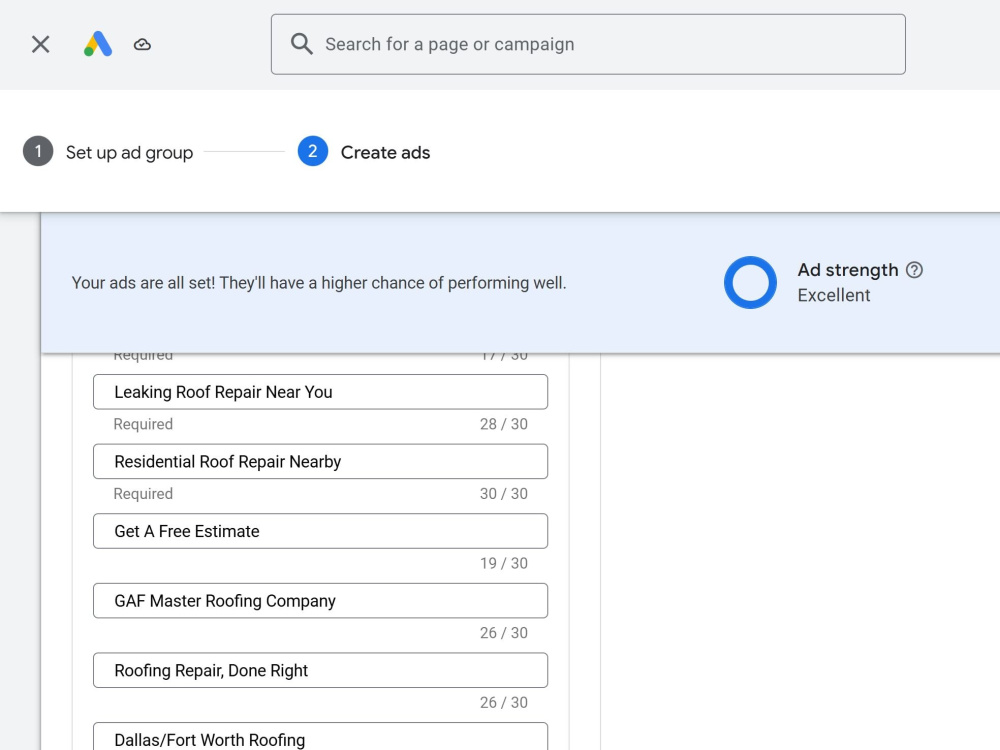
Task: Click the step 1 number badge
Action: tap(38, 151)
